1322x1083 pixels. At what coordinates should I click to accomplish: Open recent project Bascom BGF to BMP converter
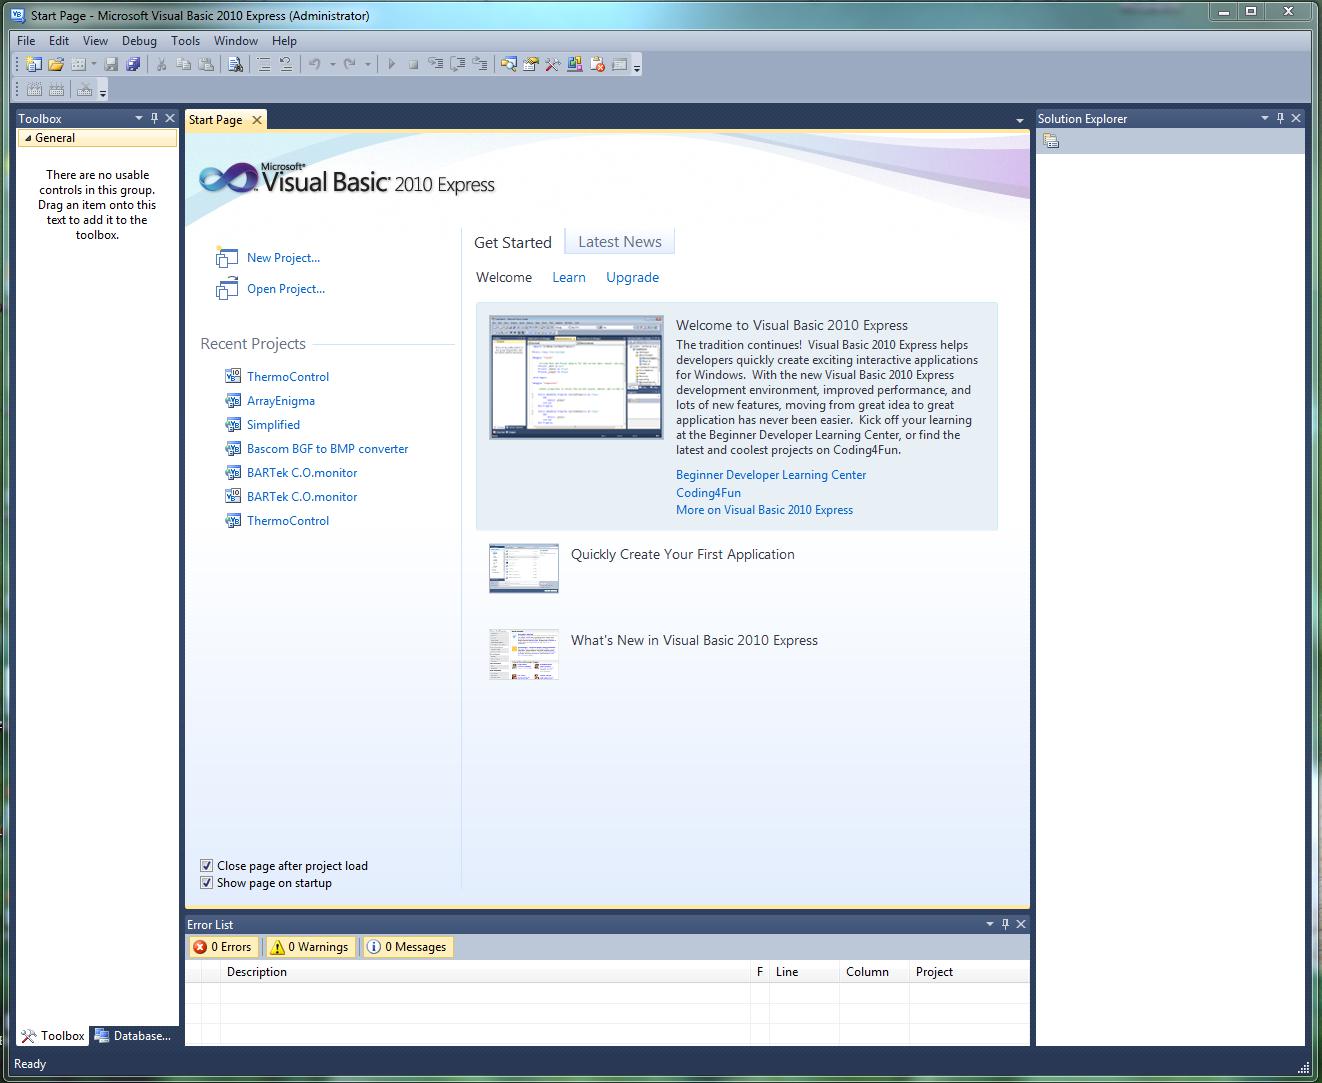click(327, 449)
